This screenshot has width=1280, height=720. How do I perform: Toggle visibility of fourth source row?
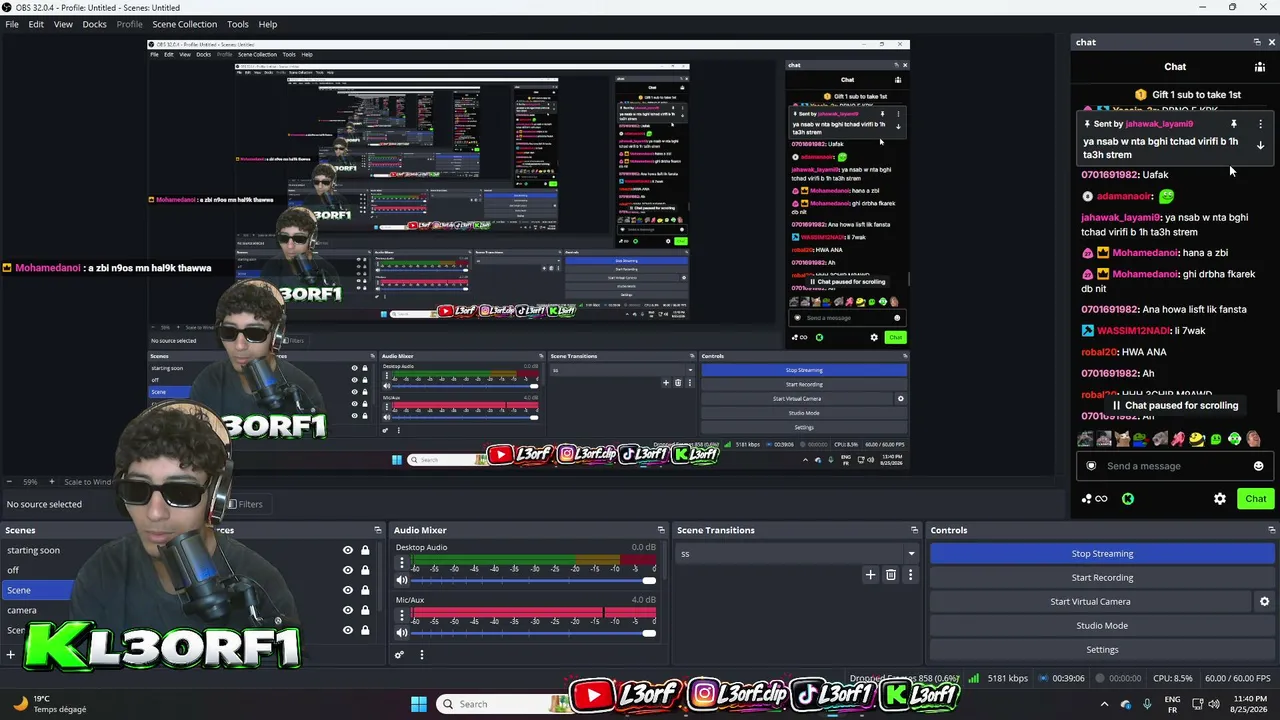[x=348, y=610]
